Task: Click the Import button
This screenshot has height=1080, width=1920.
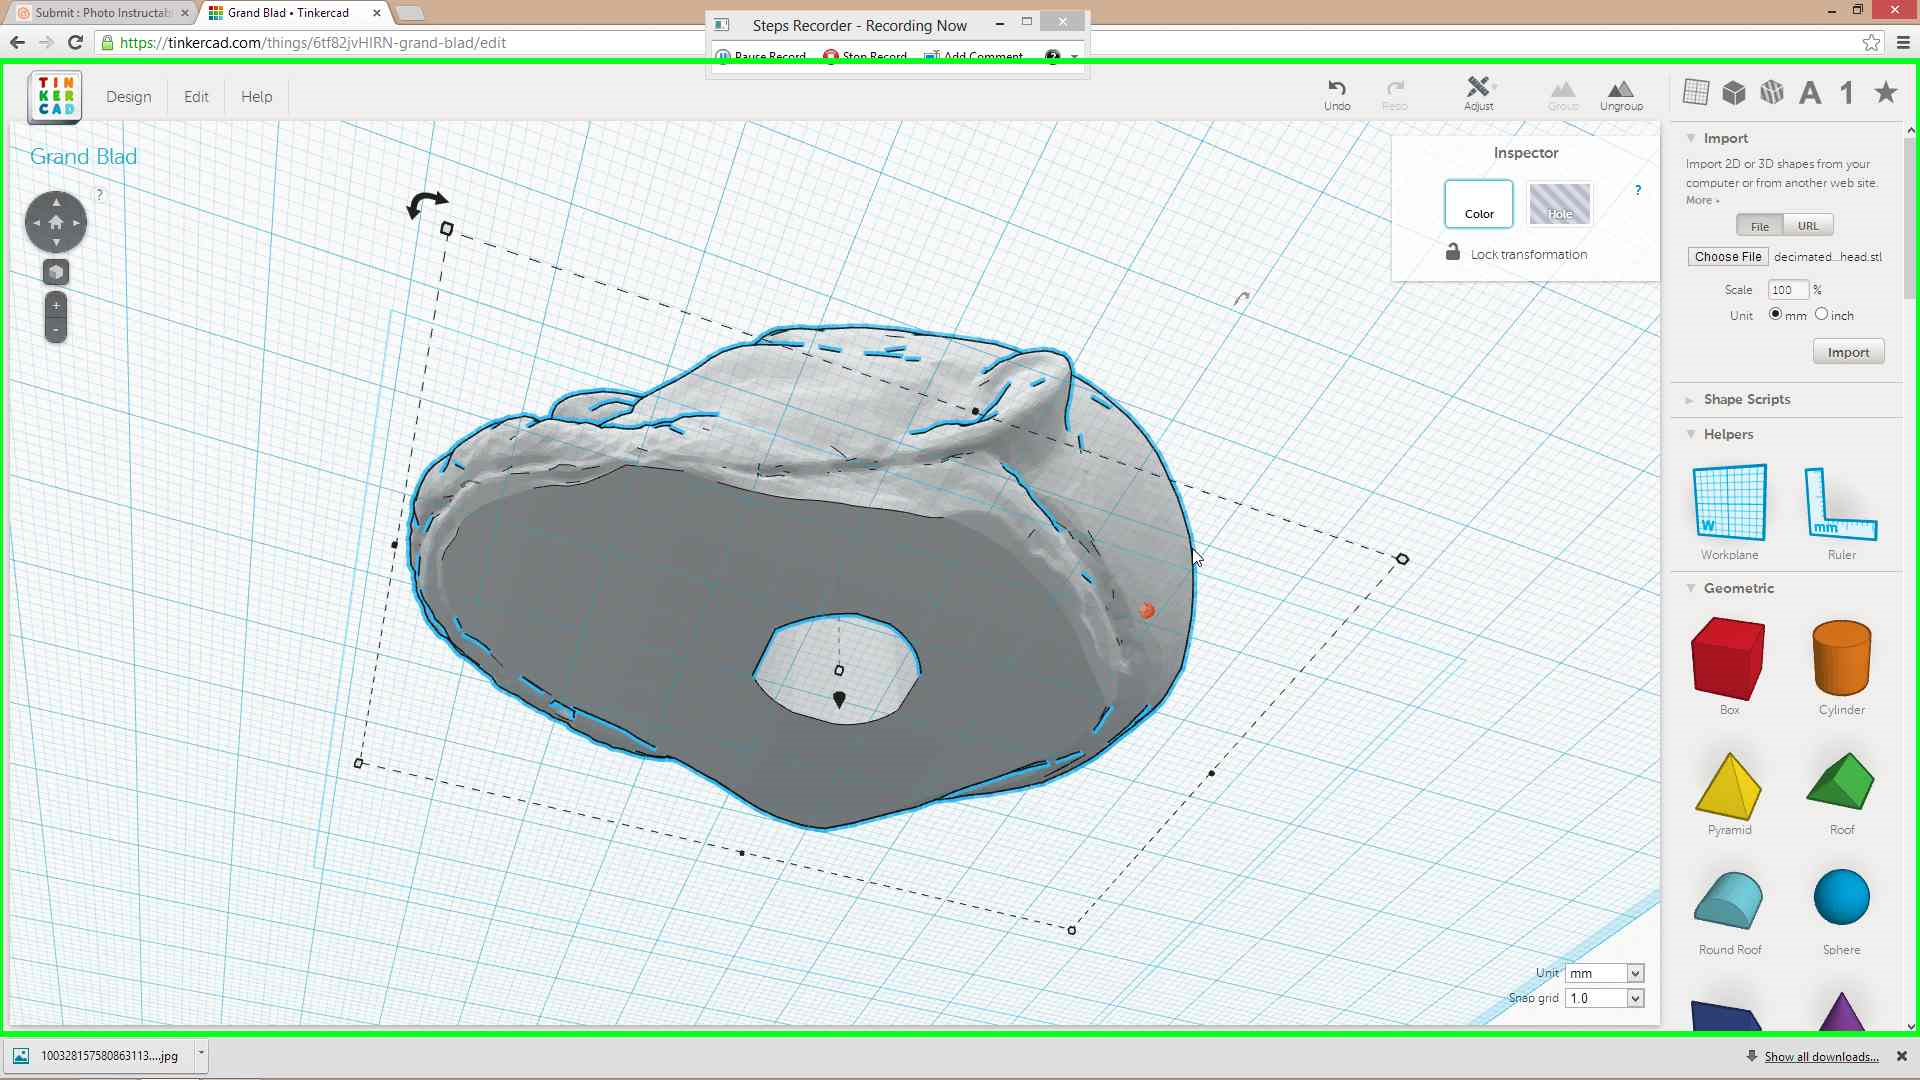Action: pos(1848,352)
